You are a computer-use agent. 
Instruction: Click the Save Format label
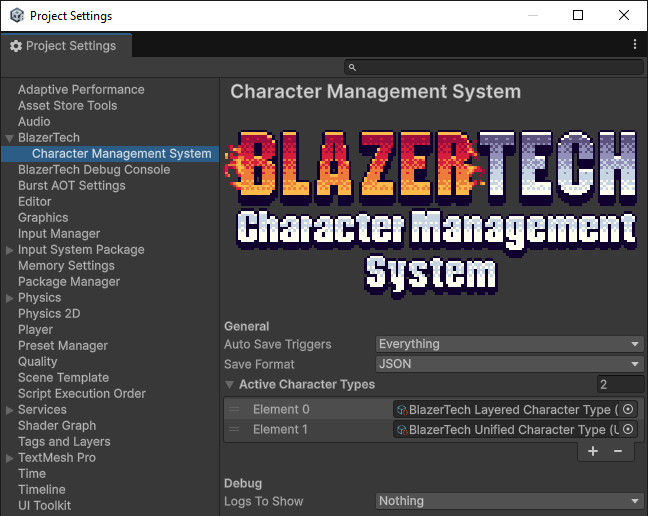click(x=259, y=364)
